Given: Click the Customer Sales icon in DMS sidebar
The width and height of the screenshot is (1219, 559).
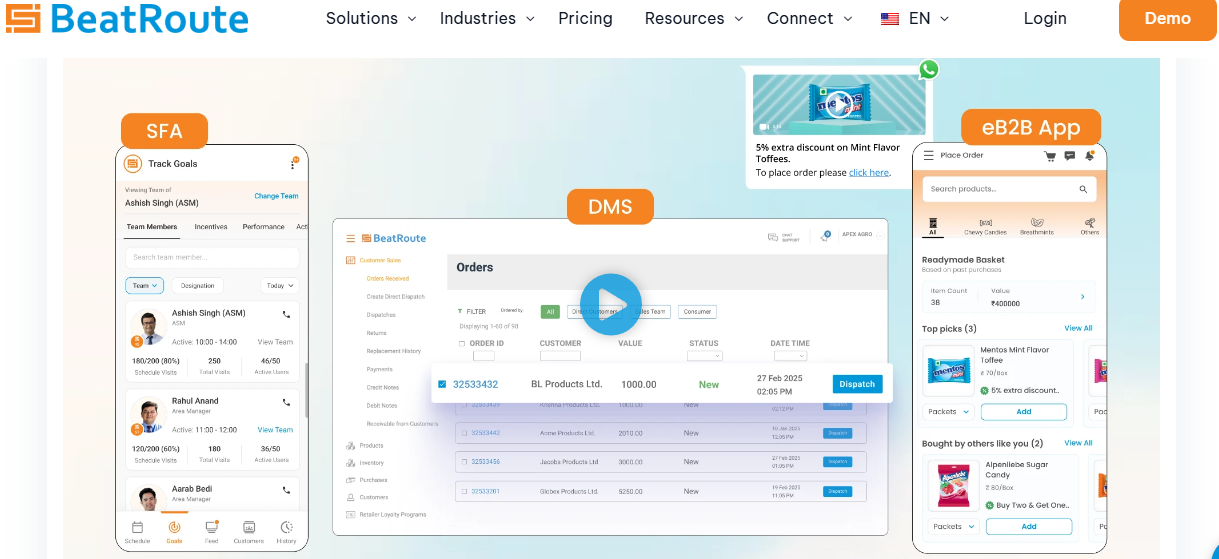Looking at the screenshot, I should click(350, 260).
